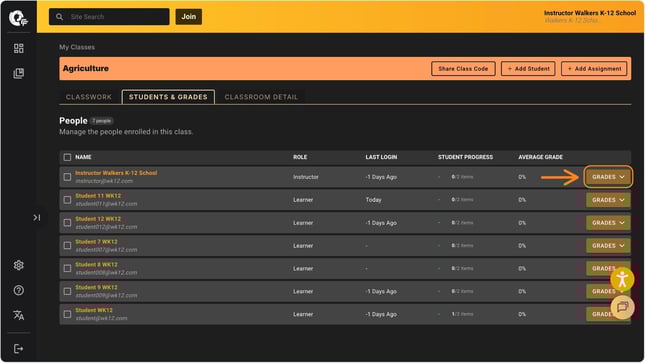This screenshot has width=645, height=363.
Task: Open the language translate icon
Action: coord(19,315)
